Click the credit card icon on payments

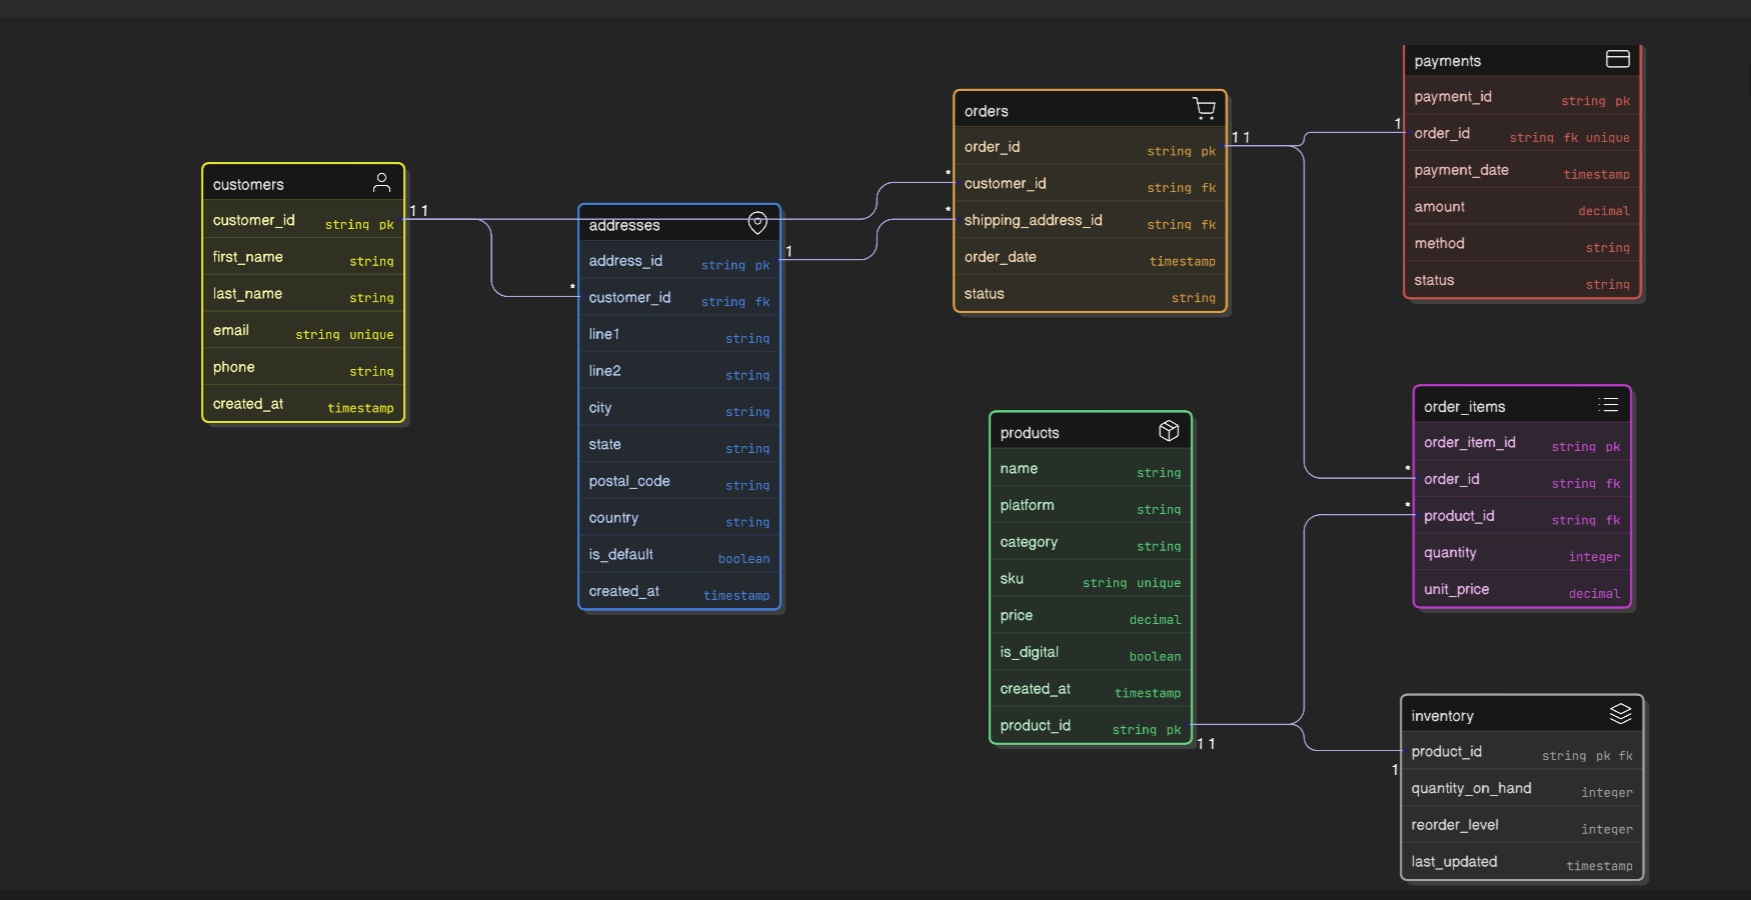click(1617, 59)
